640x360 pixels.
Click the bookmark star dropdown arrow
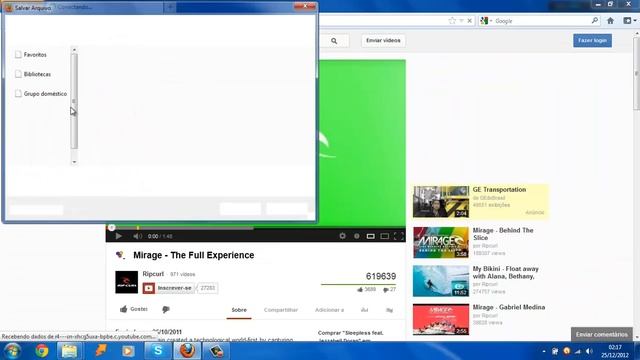(461, 20)
